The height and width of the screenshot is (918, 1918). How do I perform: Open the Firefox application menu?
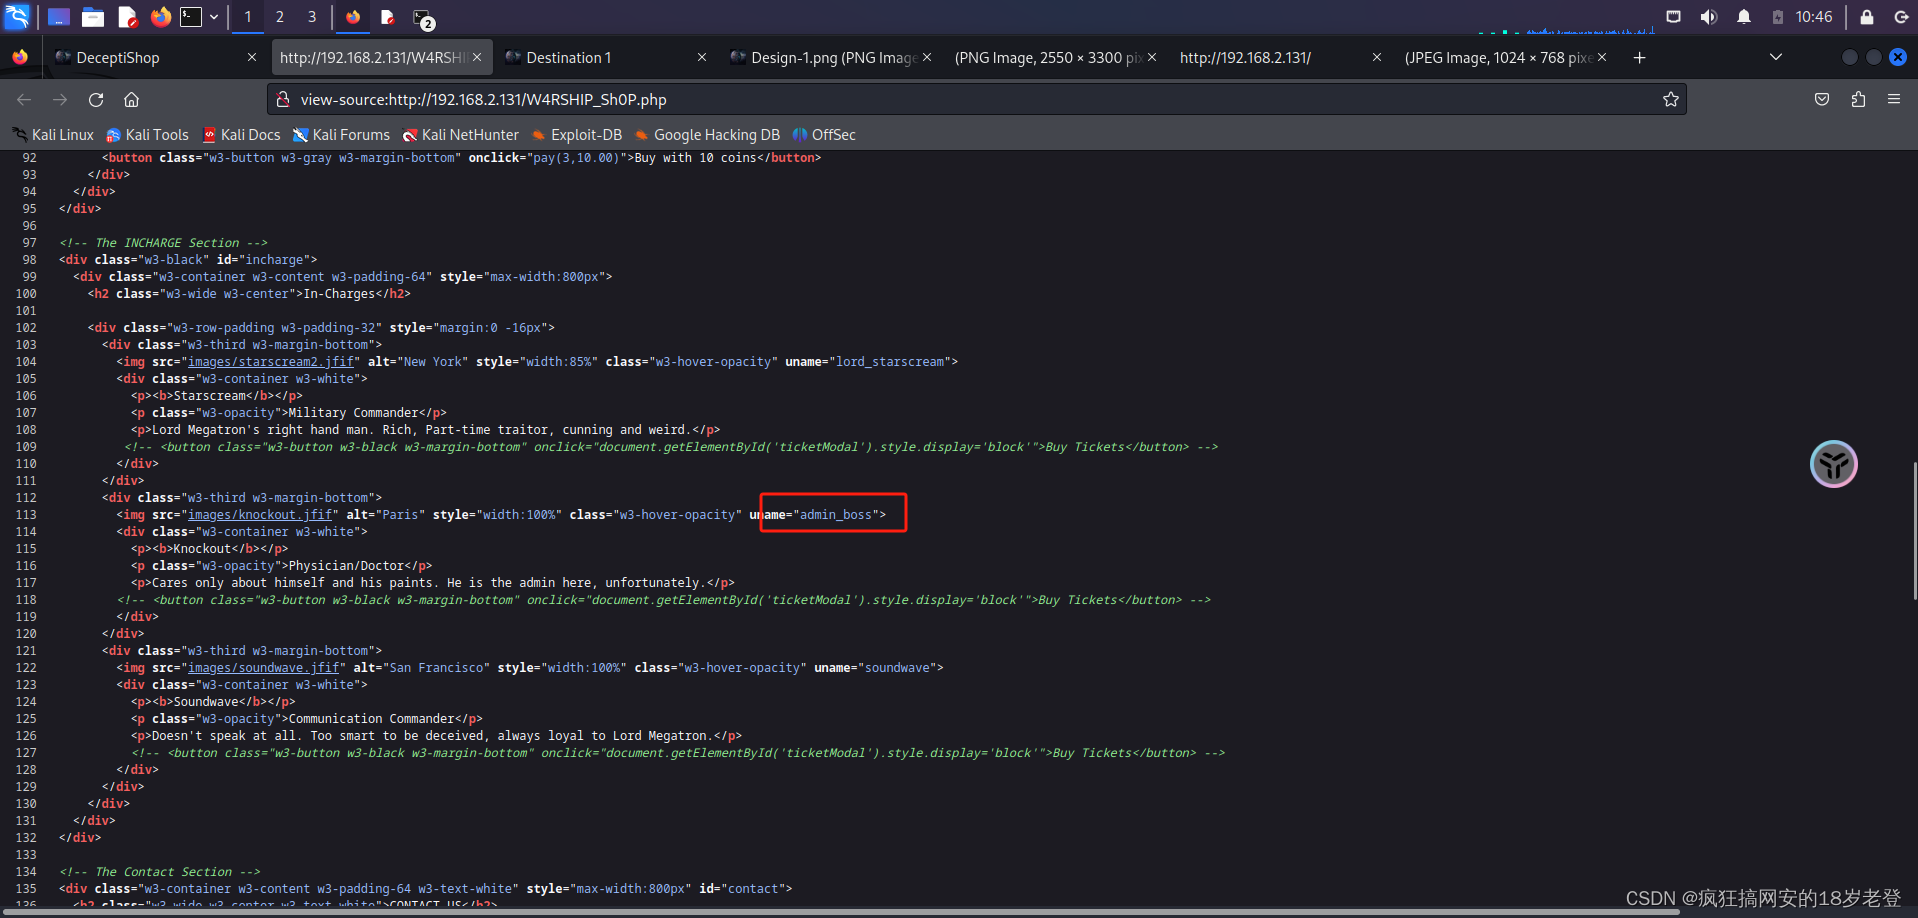[1894, 99]
